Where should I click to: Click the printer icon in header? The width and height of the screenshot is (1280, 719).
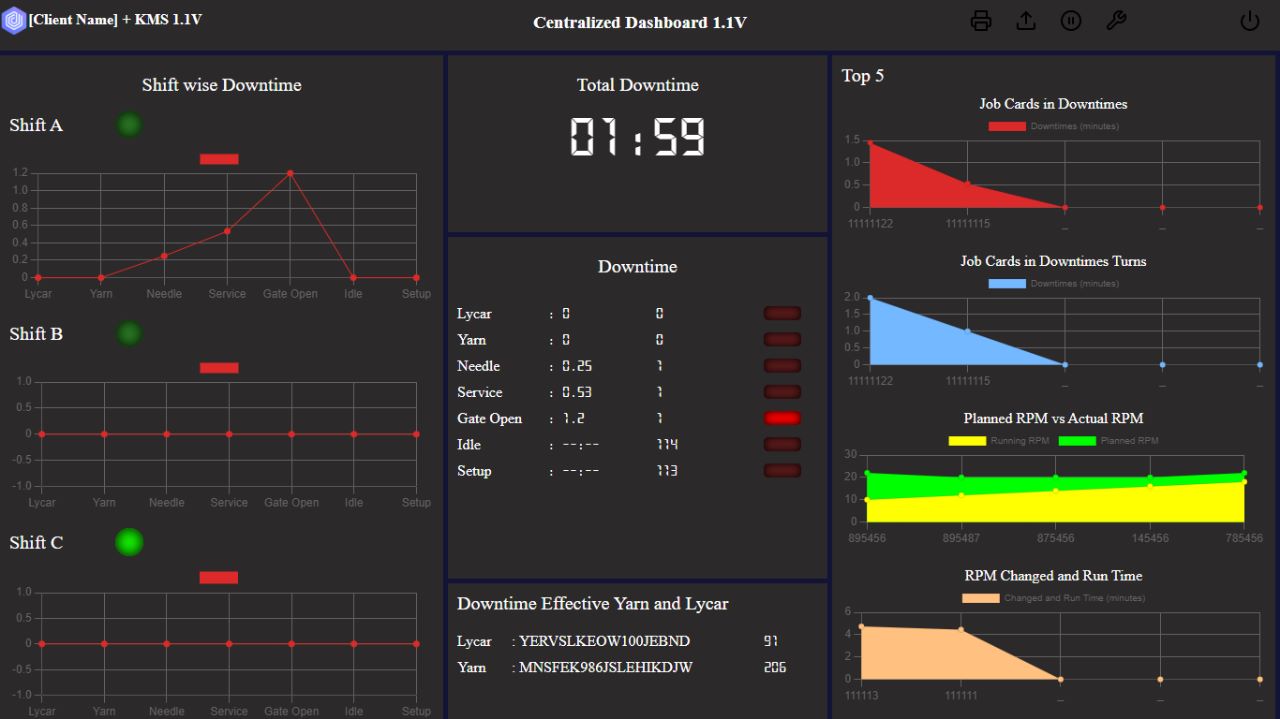click(981, 21)
